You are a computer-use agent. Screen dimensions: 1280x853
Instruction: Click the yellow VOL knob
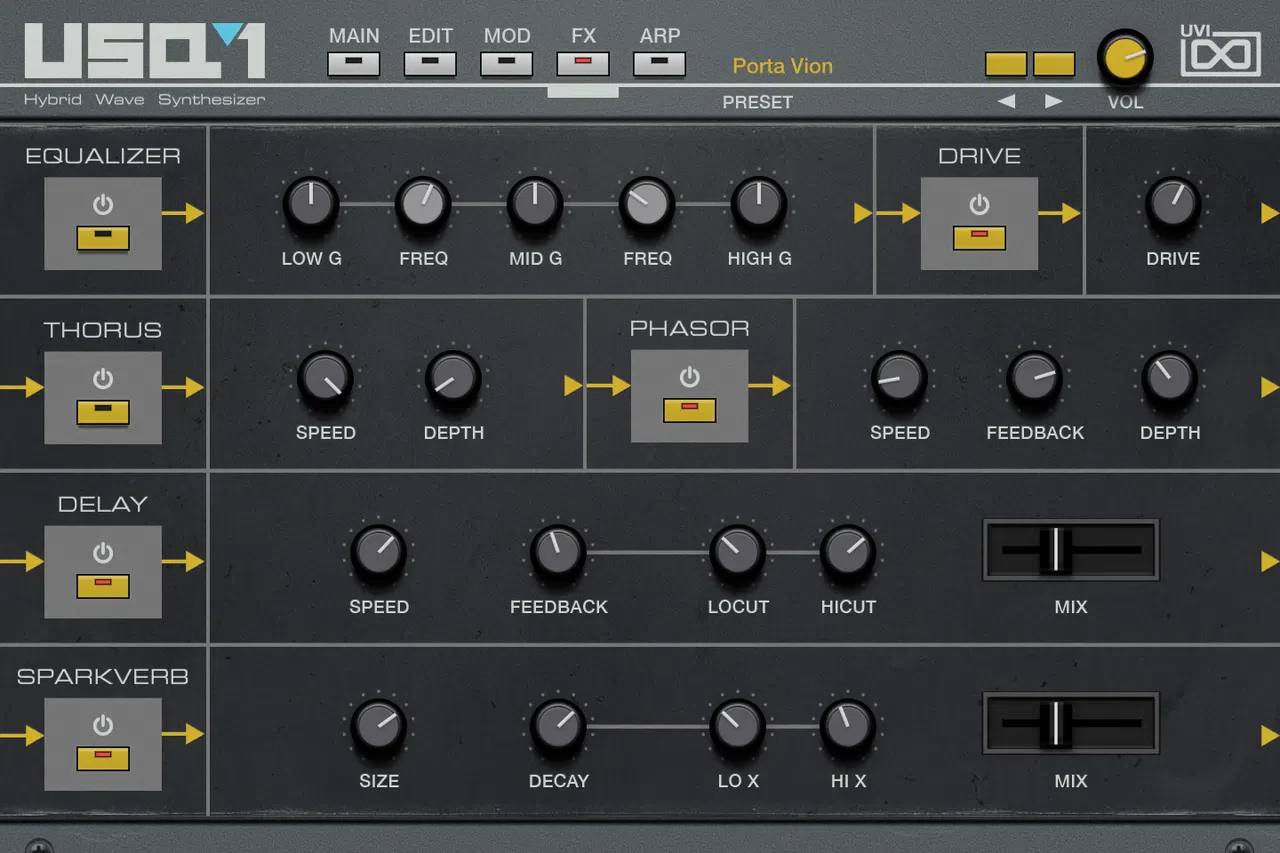1125,57
